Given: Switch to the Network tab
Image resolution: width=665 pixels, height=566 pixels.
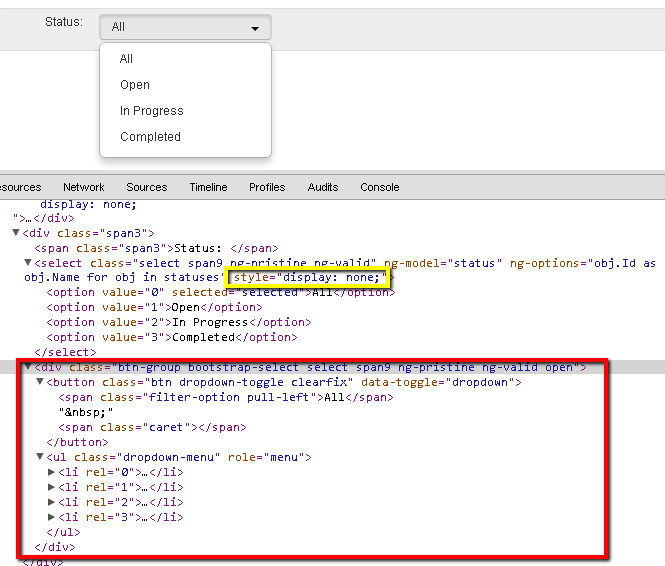Looking at the screenshot, I should click(x=84, y=187).
